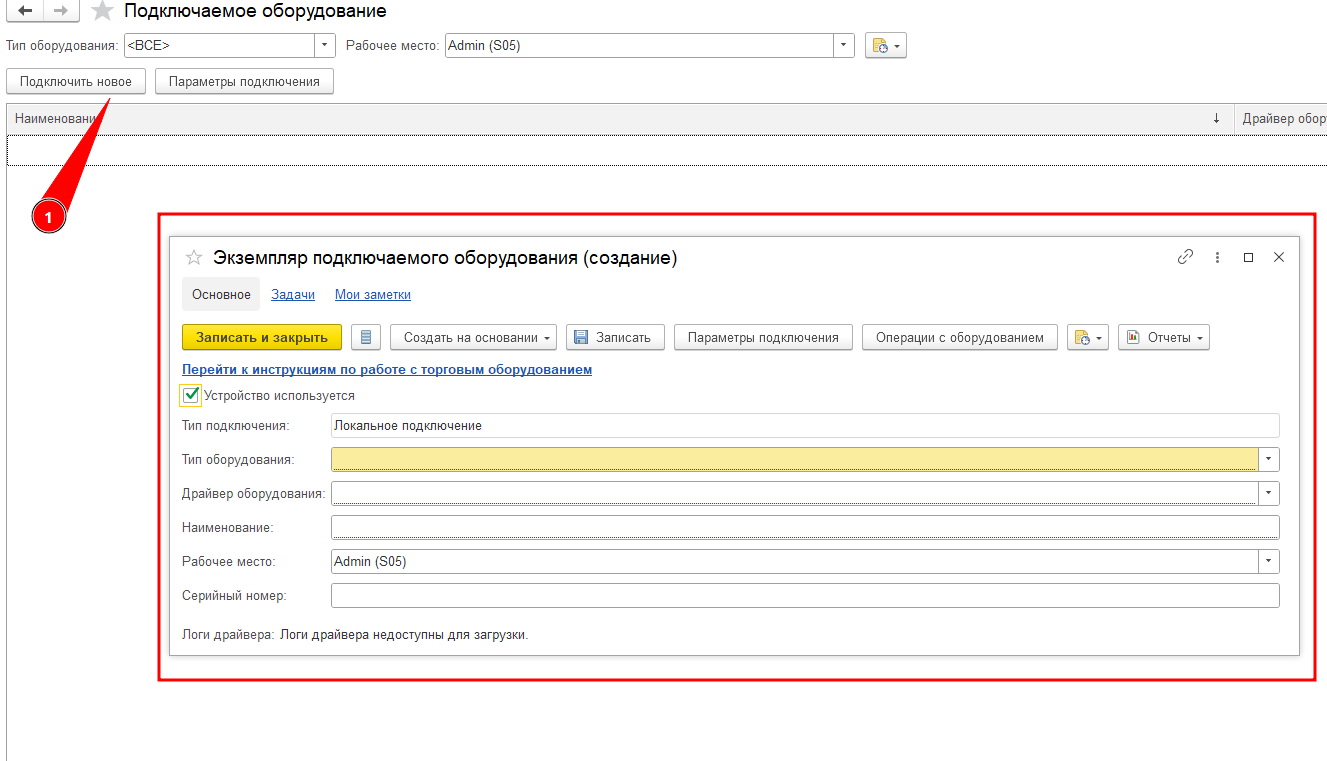Click the list icon next to Записать и закрыть
This screenshot has width=1327, height=761.
[x=365, y=337]
